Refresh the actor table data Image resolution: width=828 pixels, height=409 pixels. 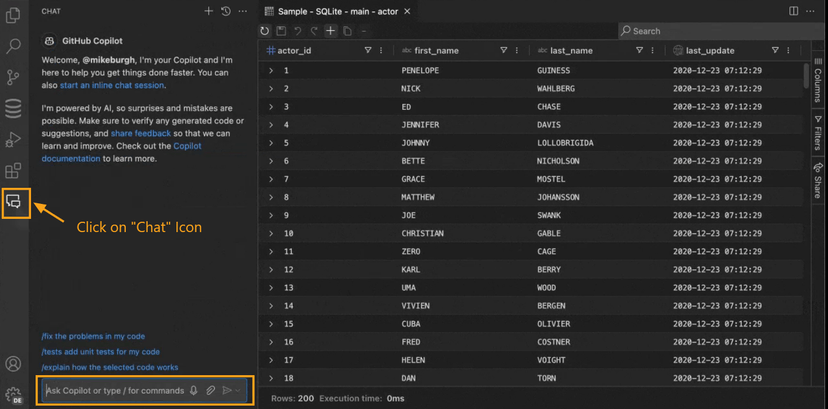point(265,31)
